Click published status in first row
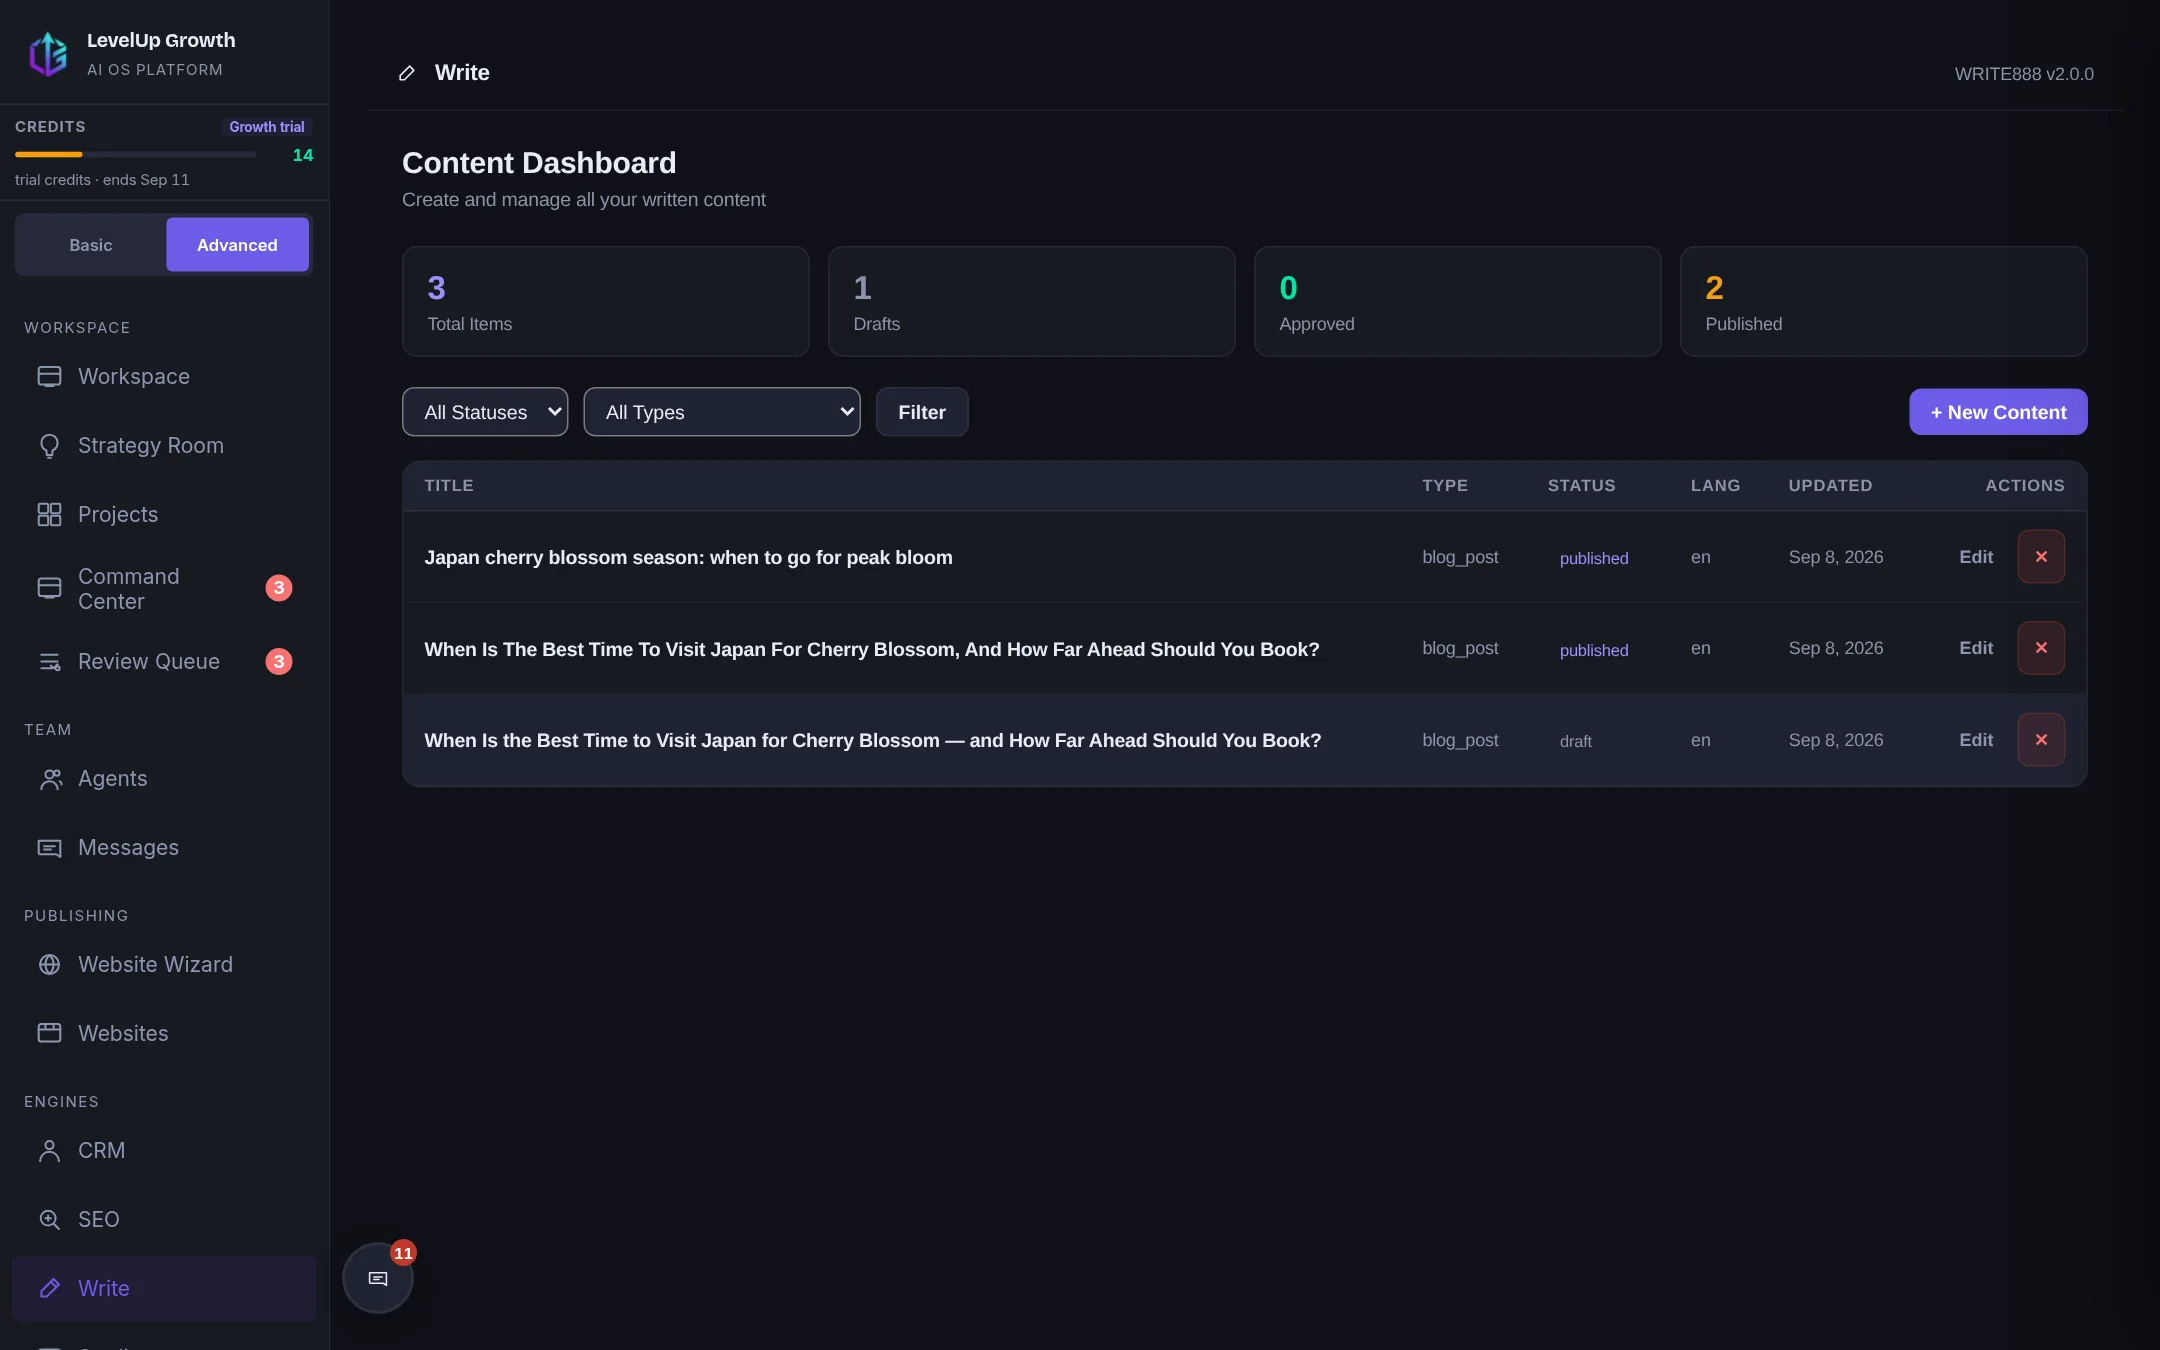This screenshot has width=2160, height=1350. pyautogui.click(x=1594, y=559)
